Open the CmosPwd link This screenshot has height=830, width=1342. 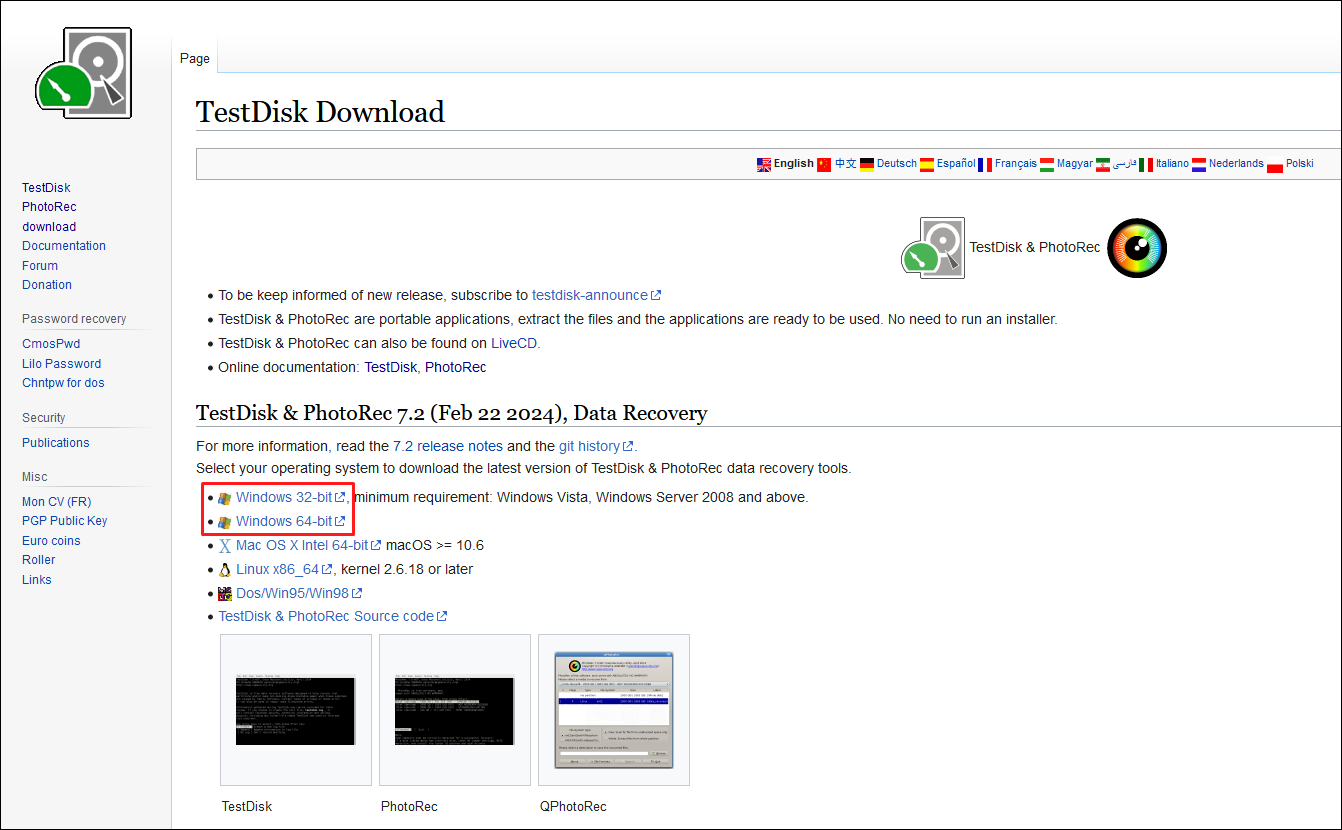[51, 344]
